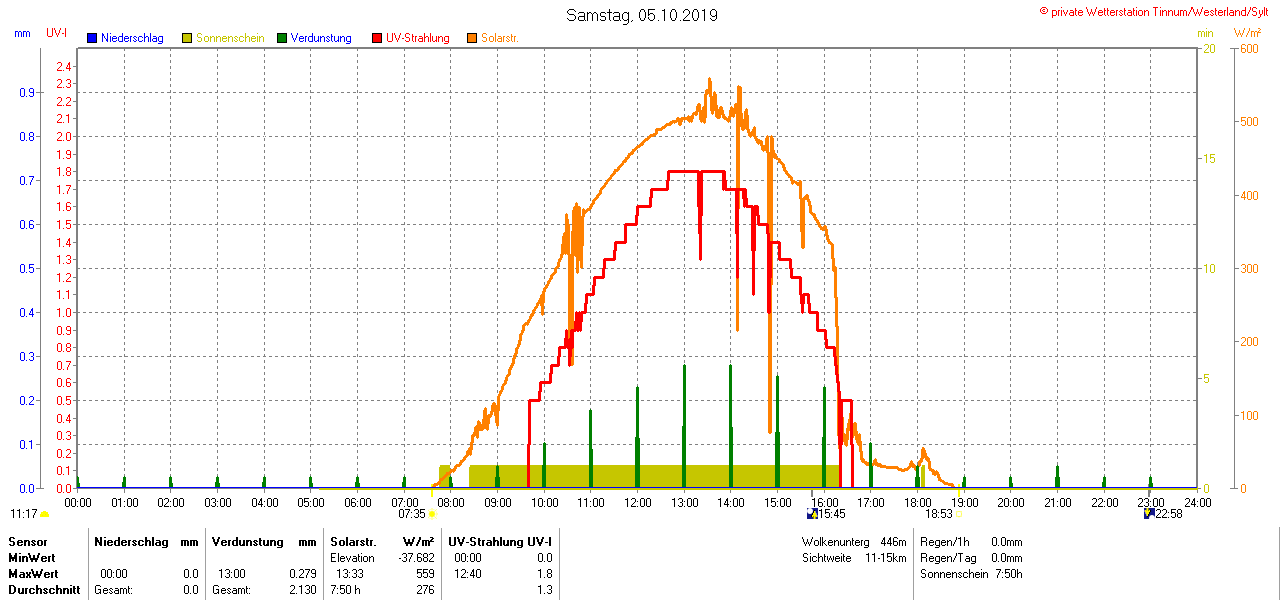Click the 15:00 time axis label
The width and height of the screenshot is (1280, 600).
pos(778,502)
